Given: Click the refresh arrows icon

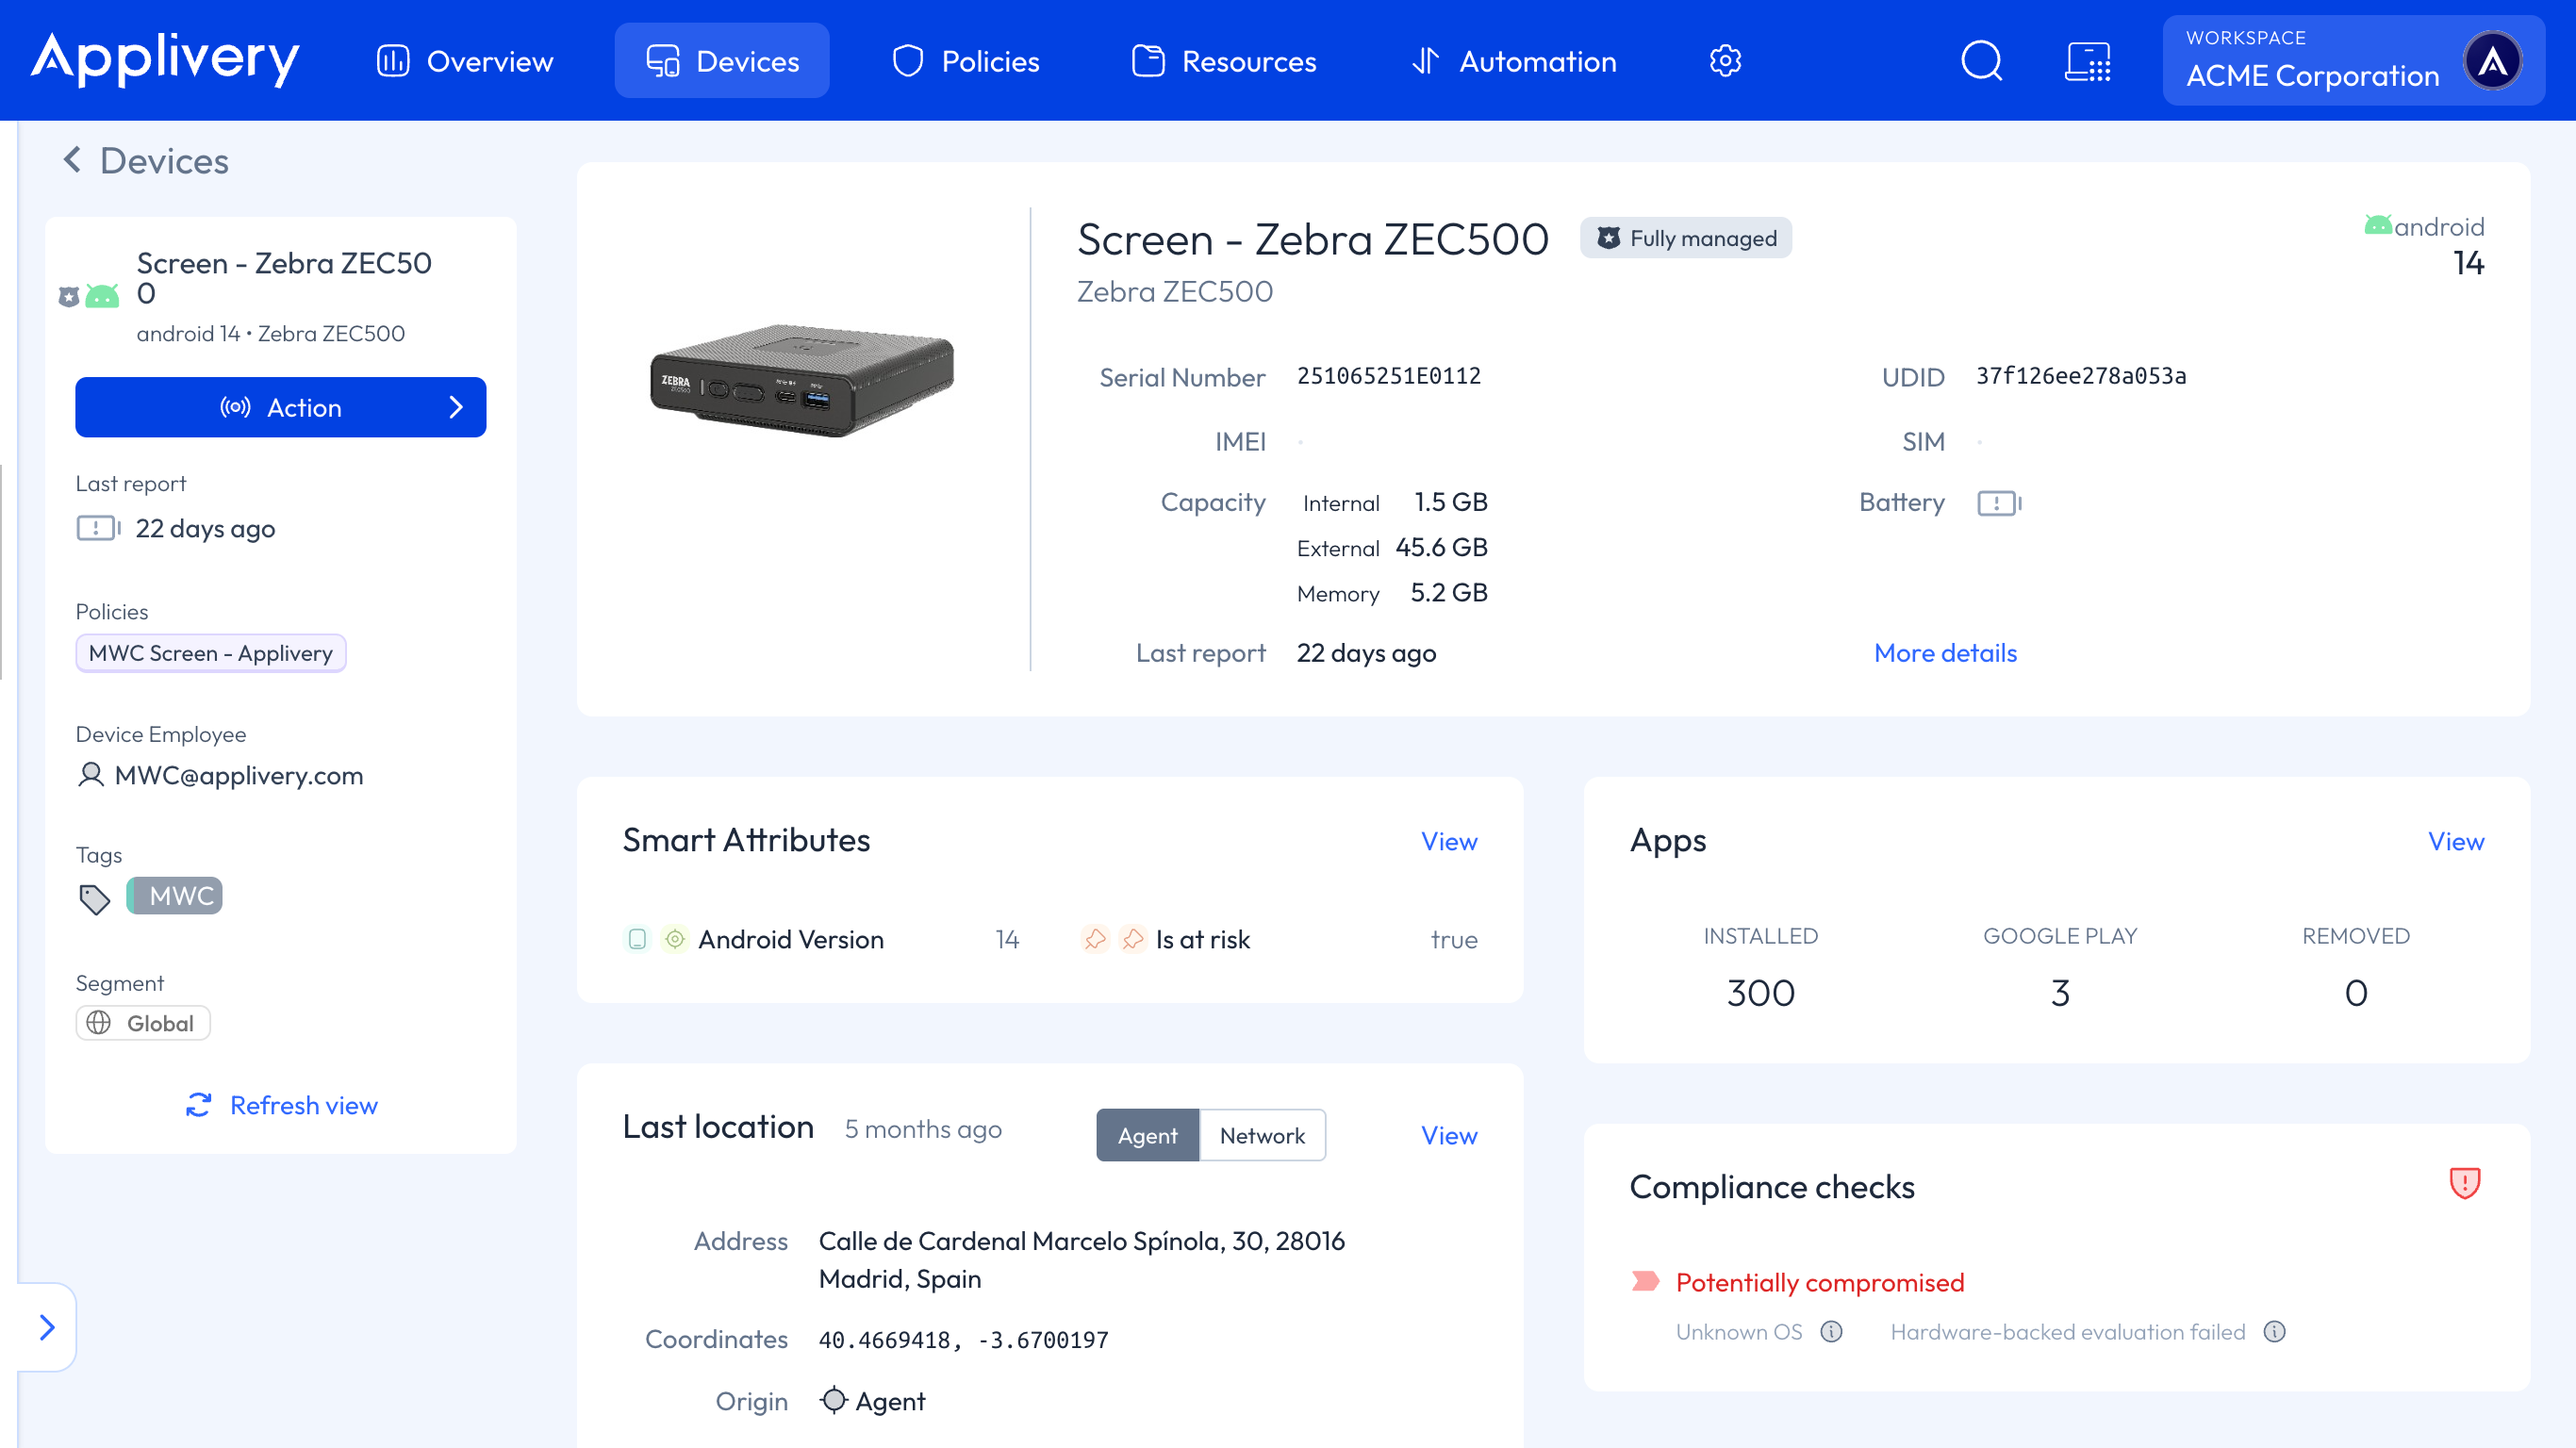Looking at the screenshot, I should pos(199,1105).
